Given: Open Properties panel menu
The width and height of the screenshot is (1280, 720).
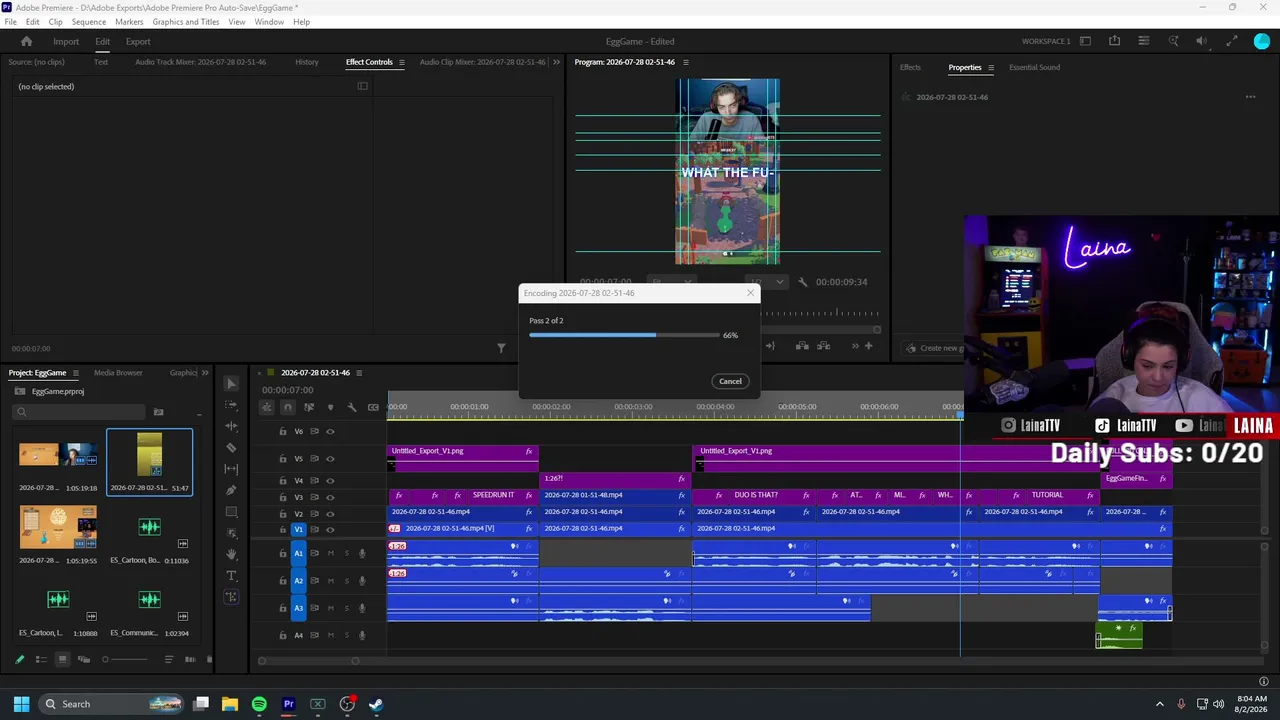Looking at the screenshot, I should (x=991, y=67).
